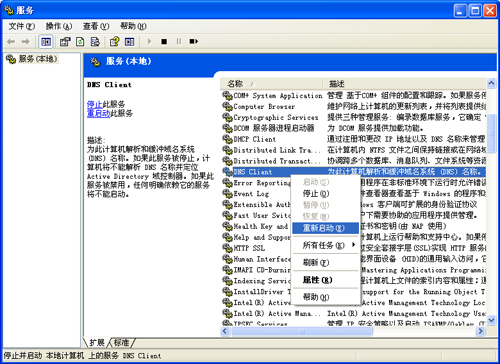Select the Computer Browser service name
Screen dimensions: 500x364
tap(264, 107)
